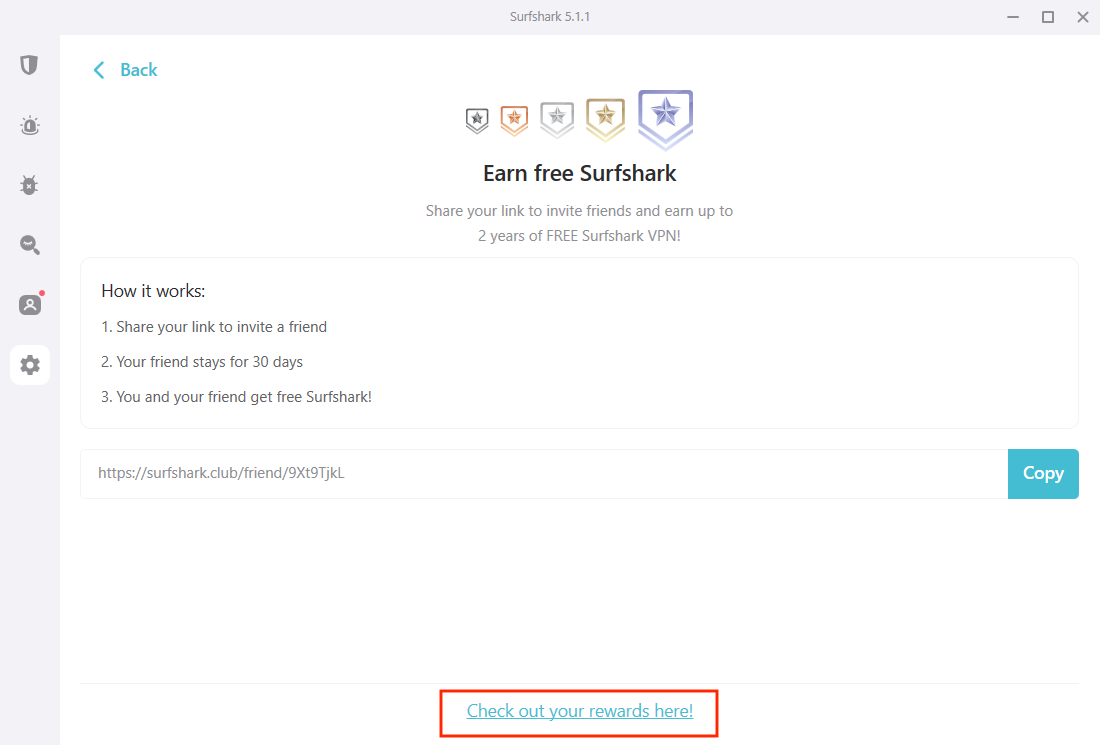Click the Earn free Surfshark heading
The image size is (1100, 745).
[x=579, y=173]
